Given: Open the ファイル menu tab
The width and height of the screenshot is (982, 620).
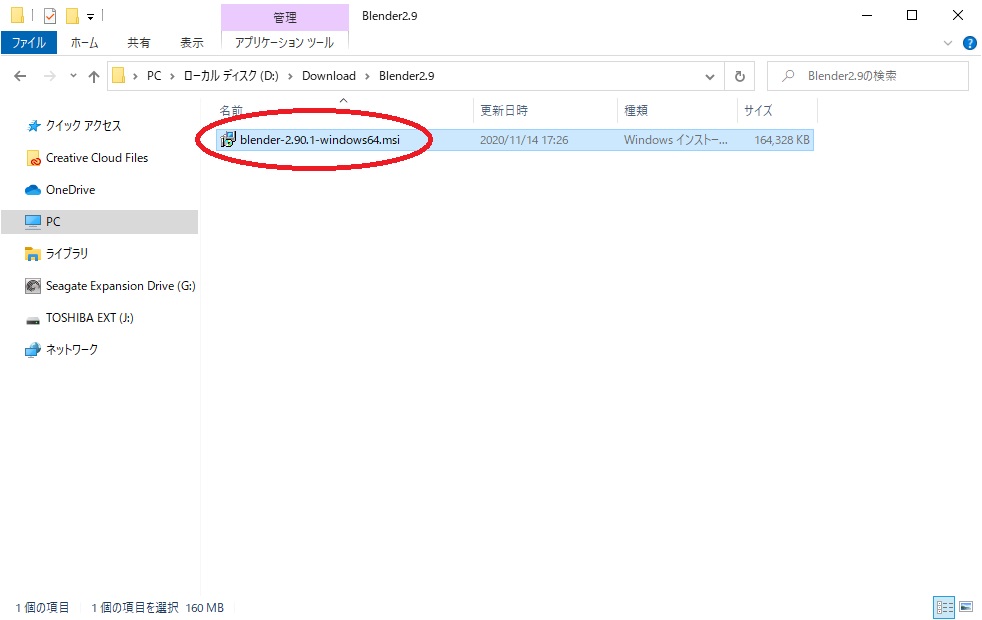Looking at the screenshot, I should 29,43.
